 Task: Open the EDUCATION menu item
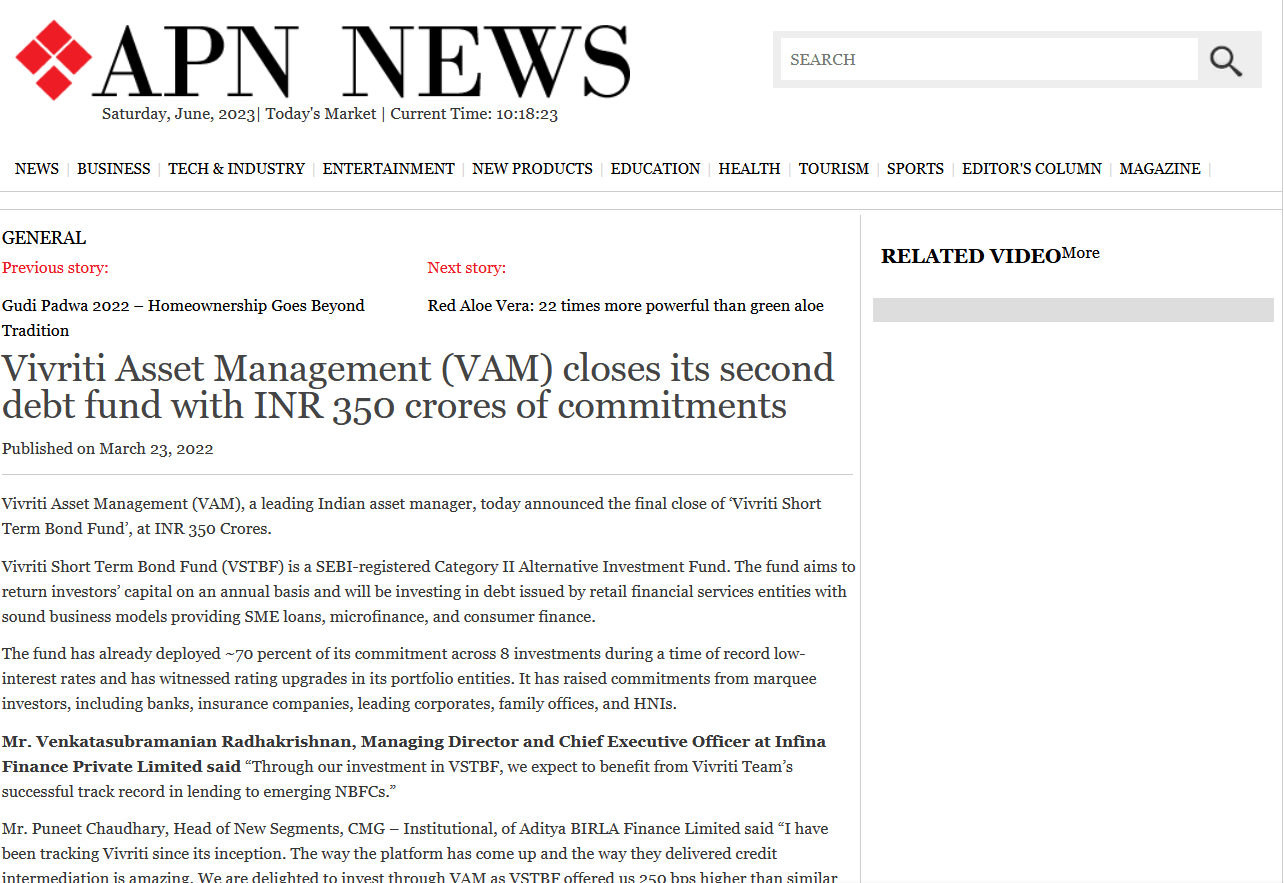[x=655, y=169]
